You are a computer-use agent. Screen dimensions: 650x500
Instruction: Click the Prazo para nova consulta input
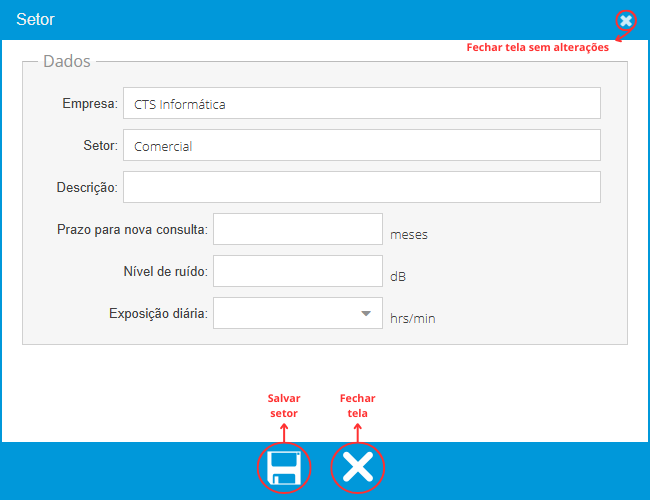pos(298,229)
